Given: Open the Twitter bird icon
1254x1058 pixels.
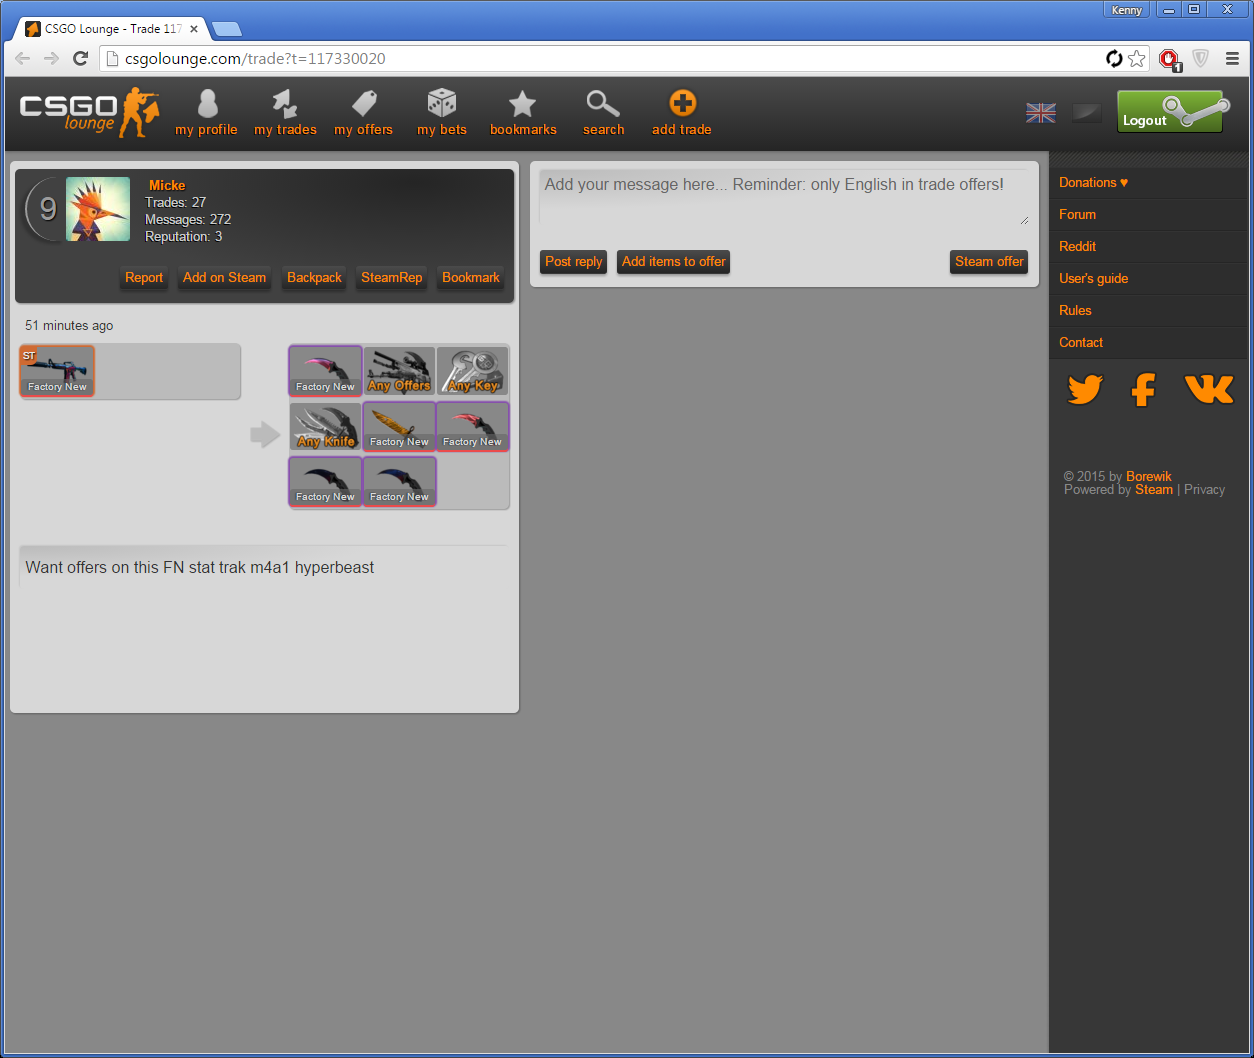Looking at the screenshot, I should (x=1085, y=389).
